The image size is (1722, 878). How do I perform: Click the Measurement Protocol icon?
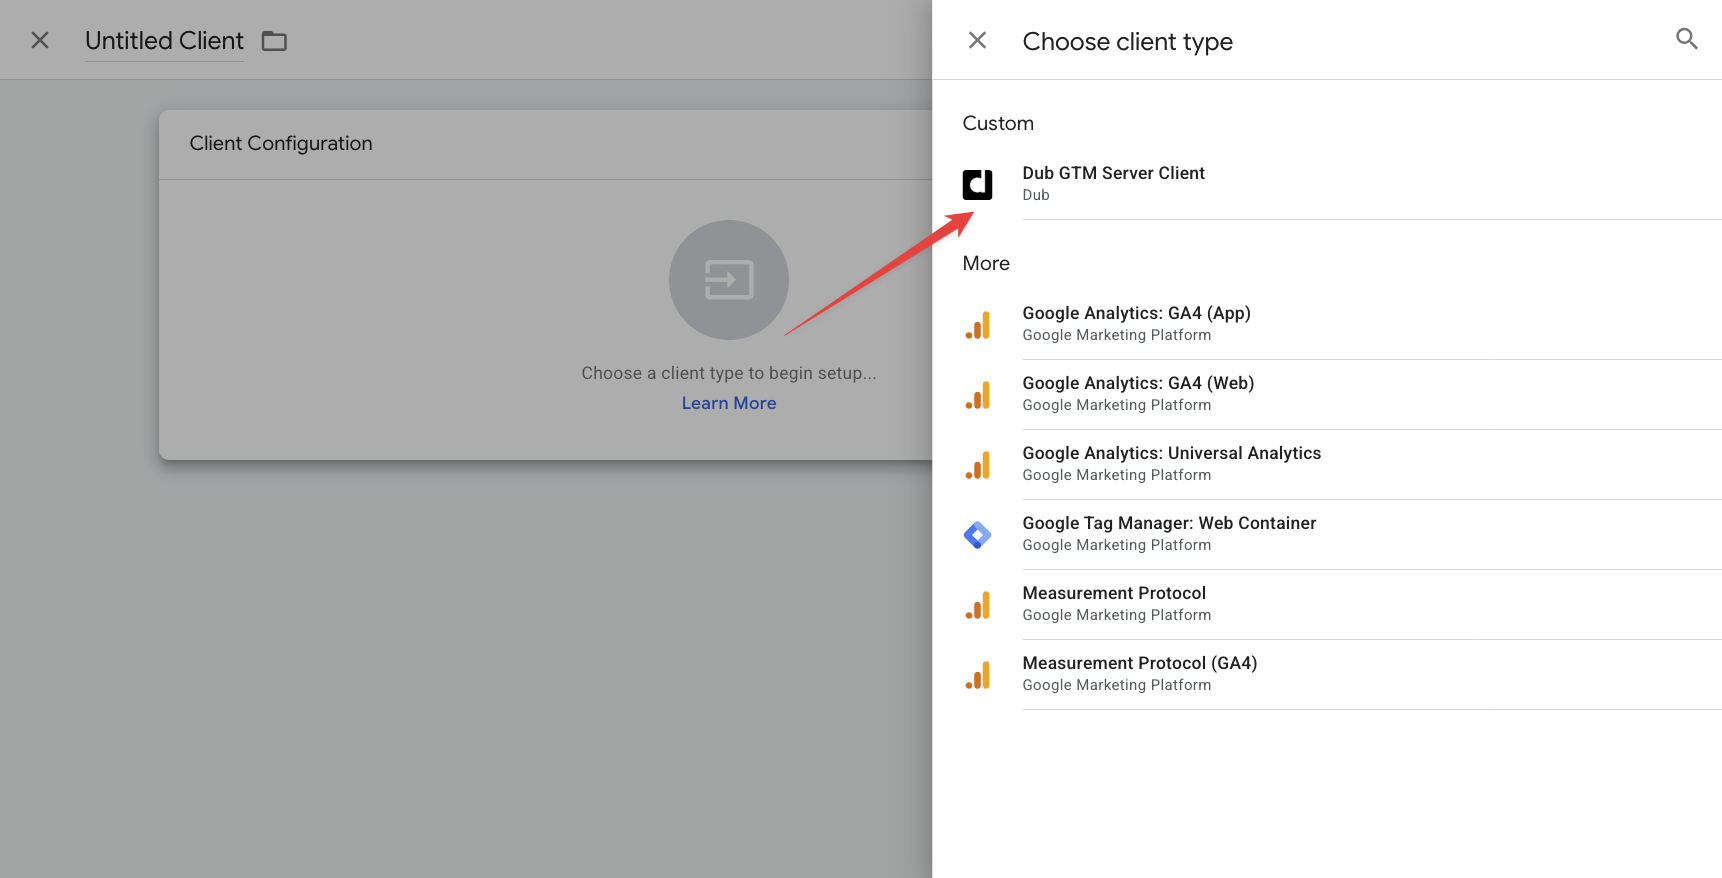(977, 605)
